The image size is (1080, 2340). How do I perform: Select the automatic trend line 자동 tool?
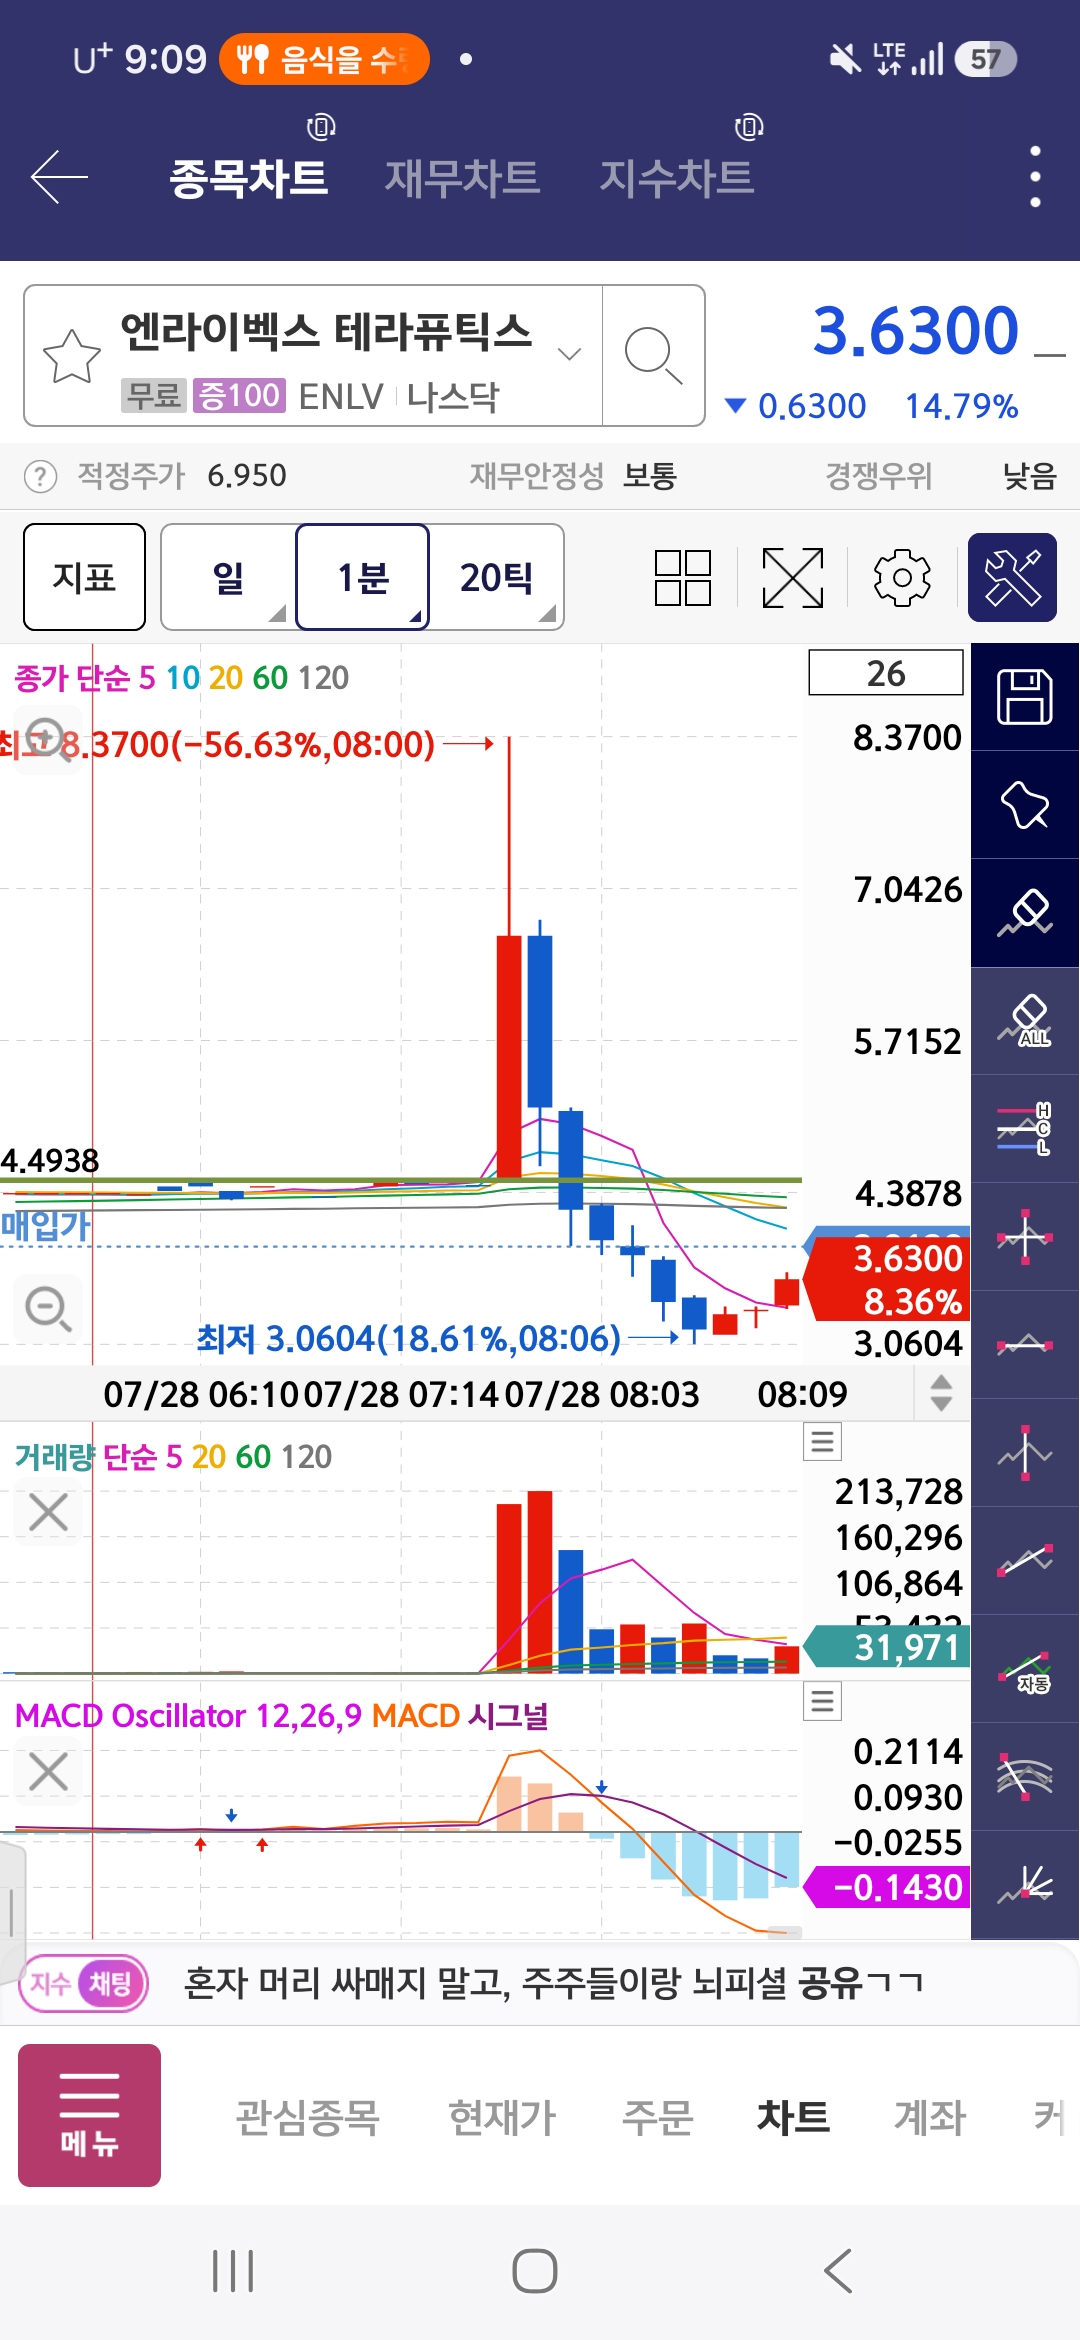[x=1025, y=1669]
